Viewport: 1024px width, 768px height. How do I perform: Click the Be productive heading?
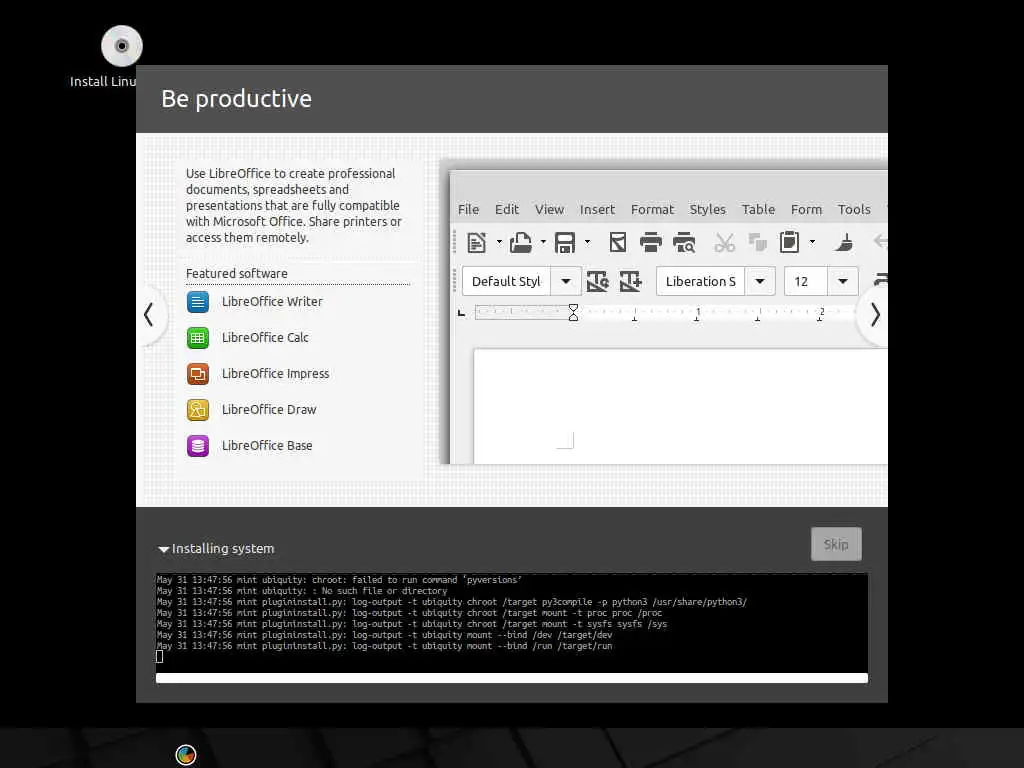tap(236, 99)
